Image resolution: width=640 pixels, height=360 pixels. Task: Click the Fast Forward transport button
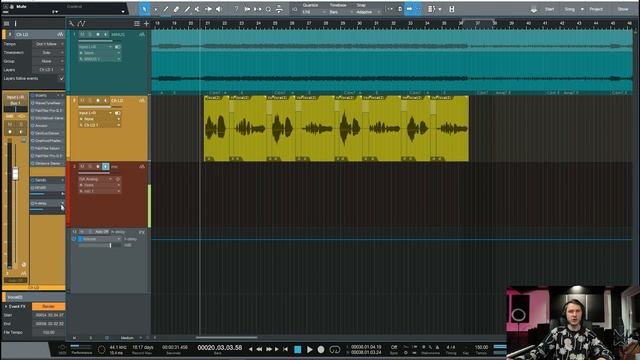[269, 349]
